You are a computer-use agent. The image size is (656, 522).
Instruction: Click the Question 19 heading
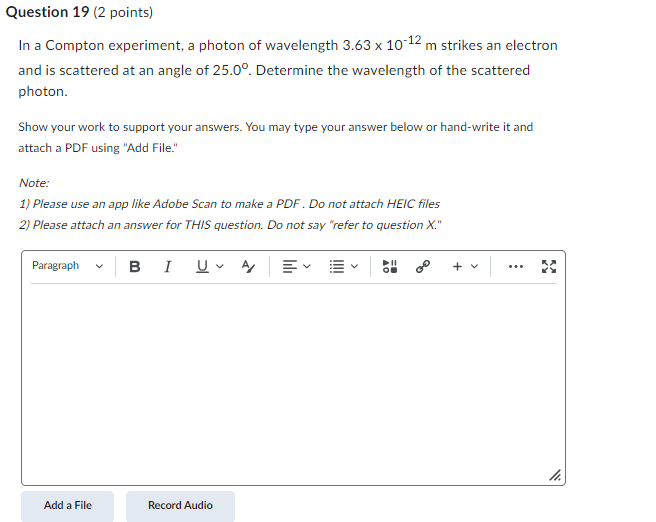click(x=47, y=12)
